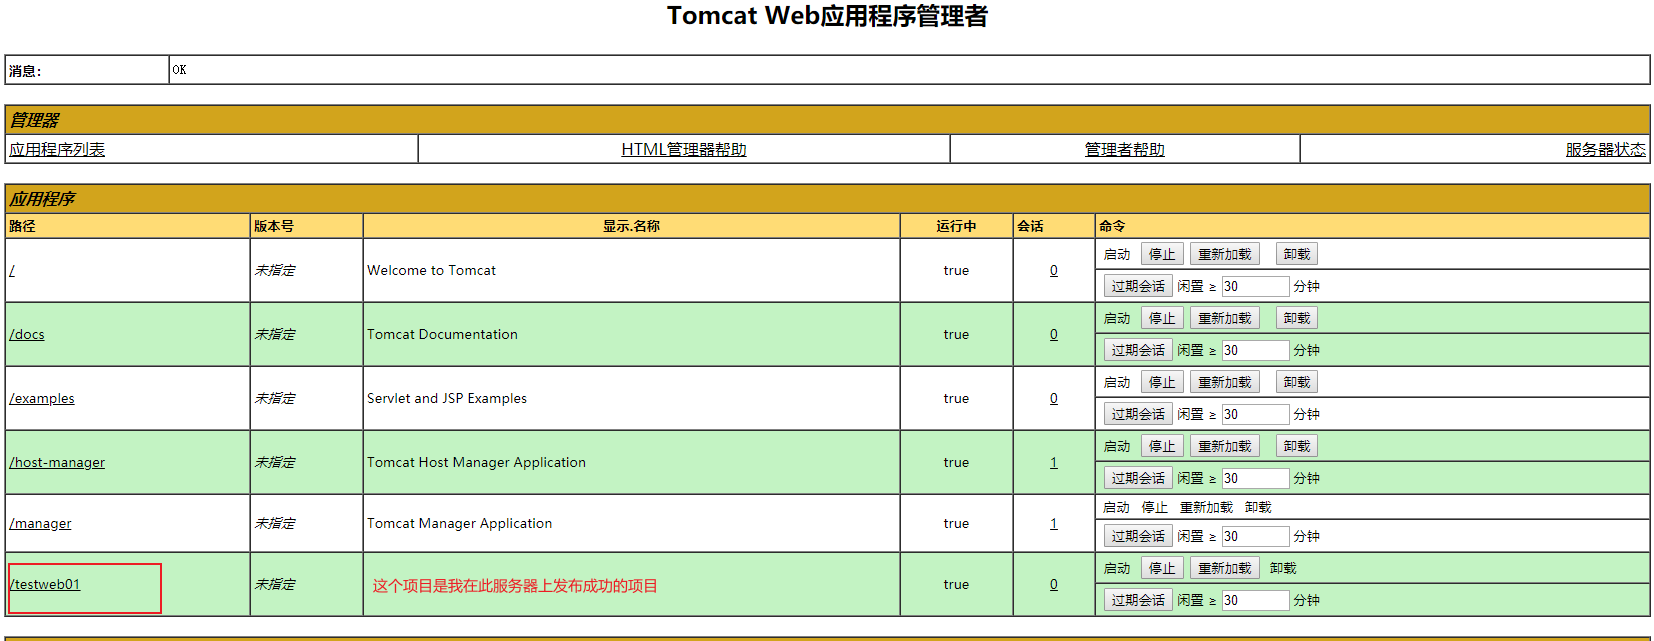Undeploy the /host-manager application with 卸载

1297,446
